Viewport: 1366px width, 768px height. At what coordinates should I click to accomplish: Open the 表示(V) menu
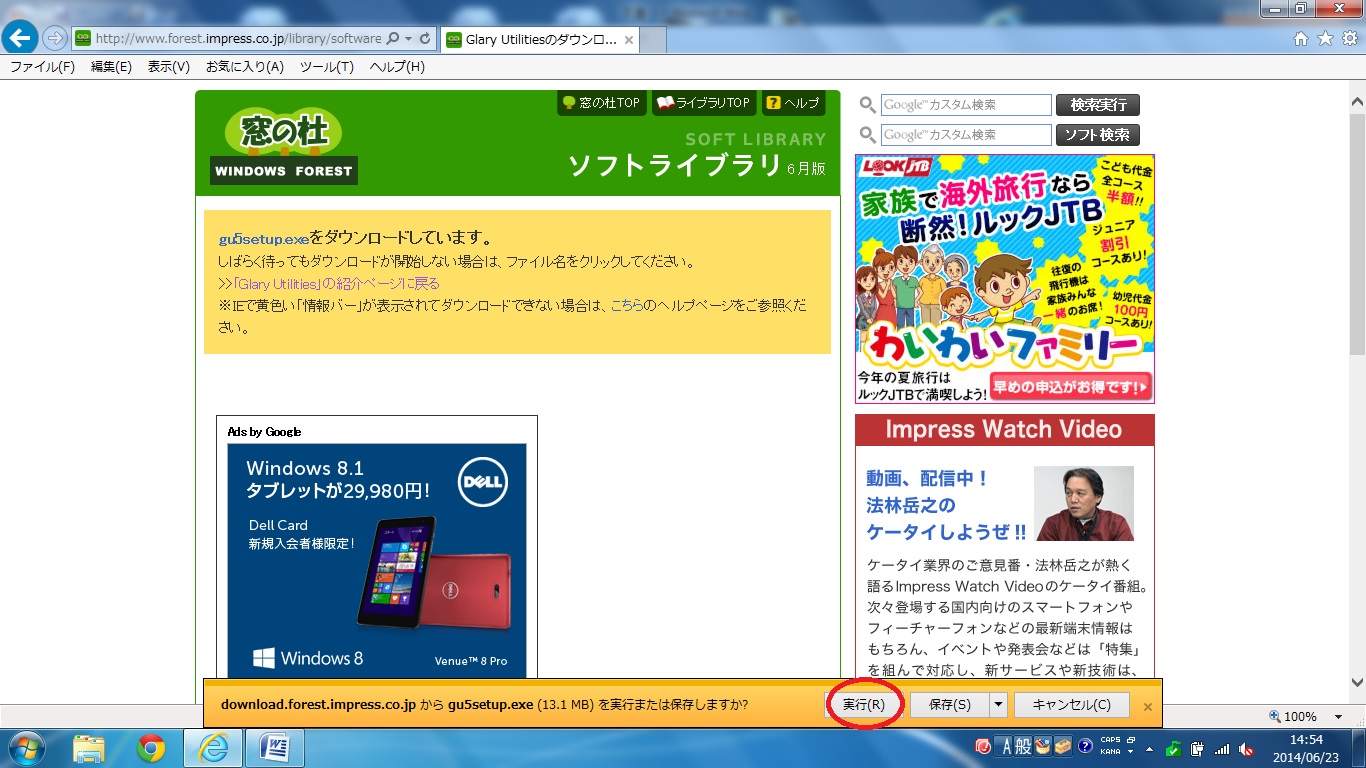click(x=169, y=67)
